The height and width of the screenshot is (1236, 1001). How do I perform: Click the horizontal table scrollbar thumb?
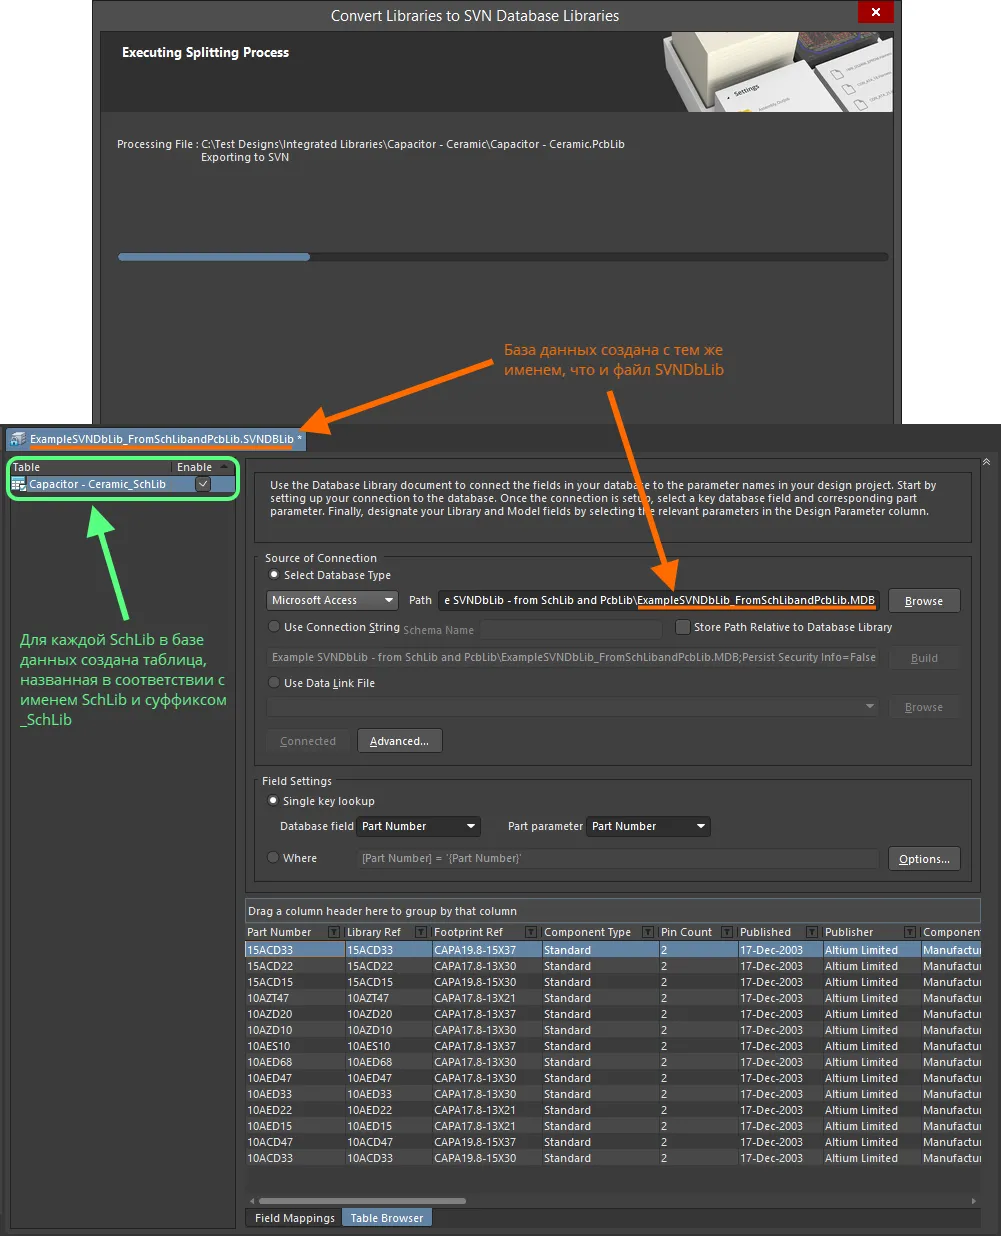click(362, 1201)
